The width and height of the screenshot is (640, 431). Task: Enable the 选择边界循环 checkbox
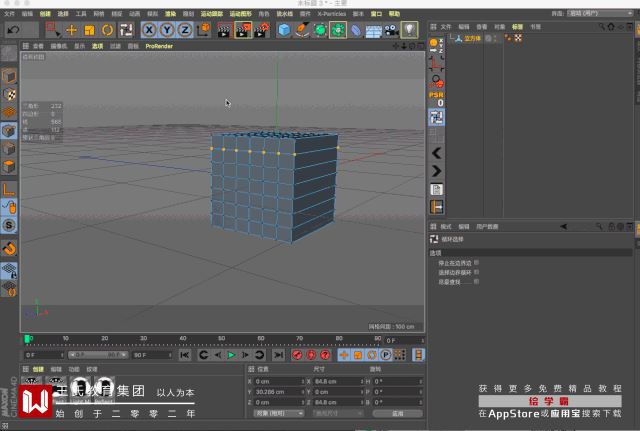(477, 272)
